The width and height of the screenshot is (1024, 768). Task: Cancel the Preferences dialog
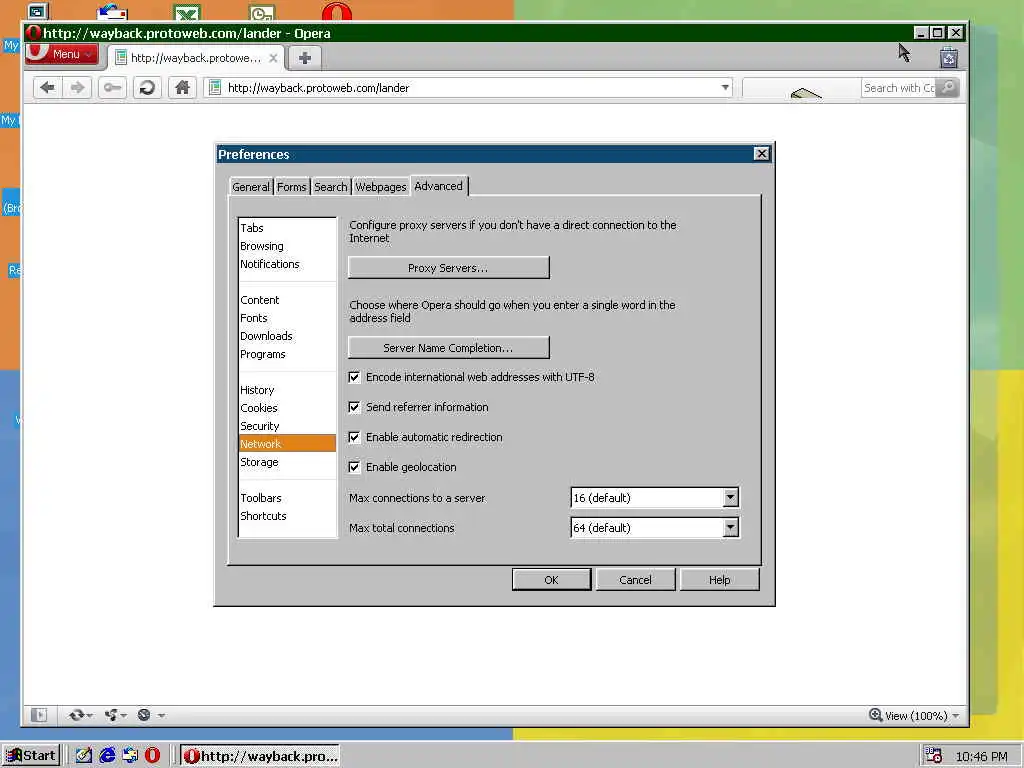[635, 579]
